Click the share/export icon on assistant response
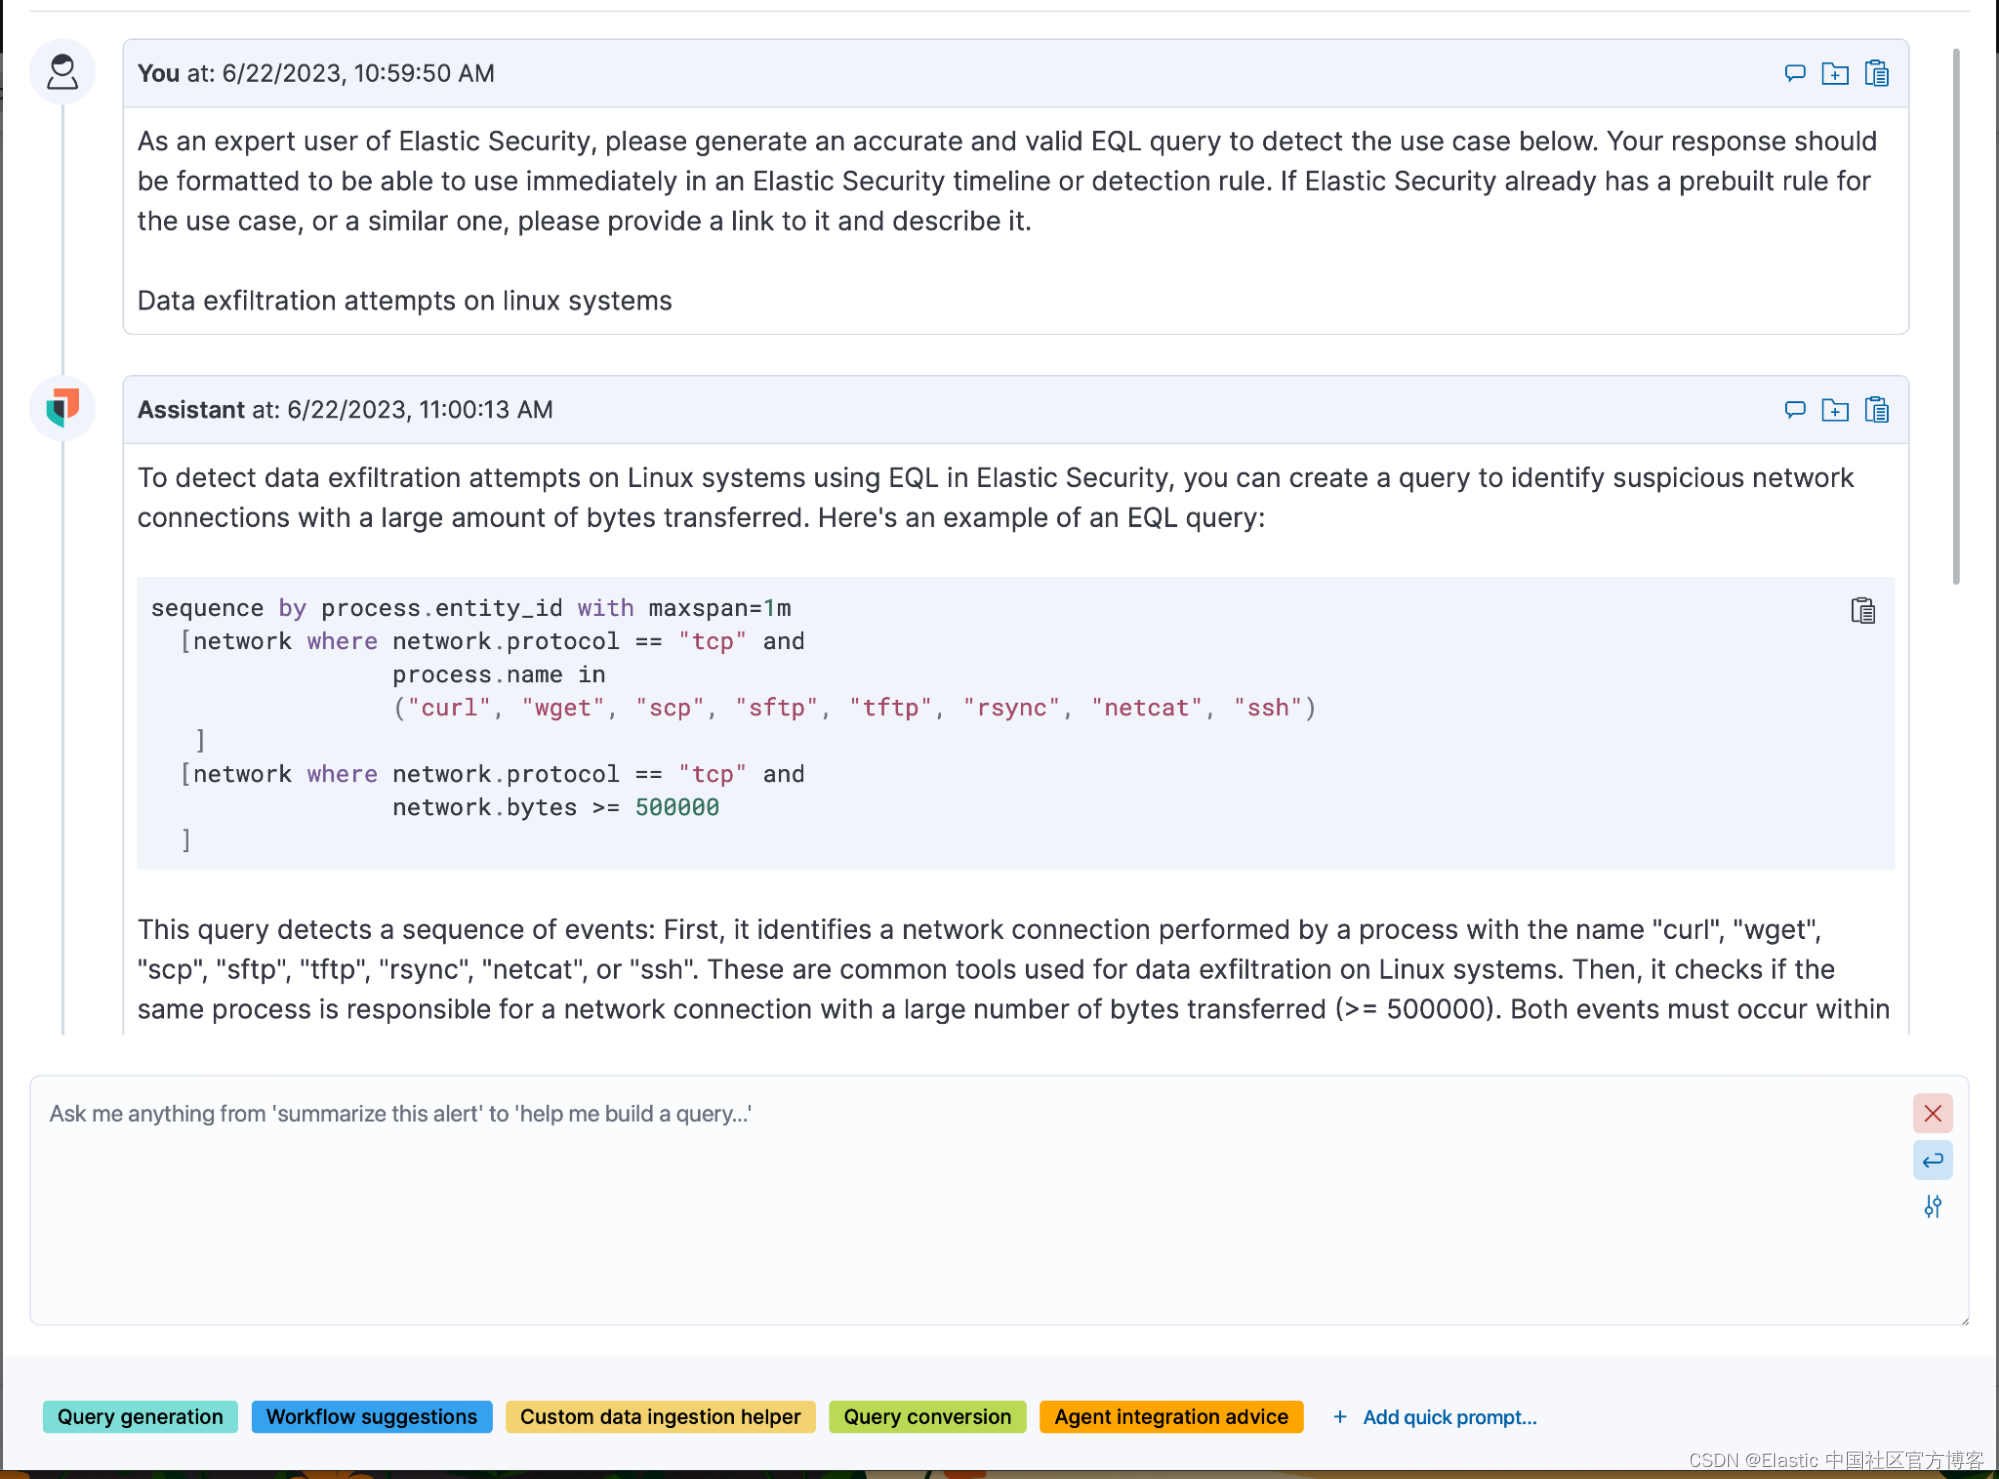 click(1836, 409)
